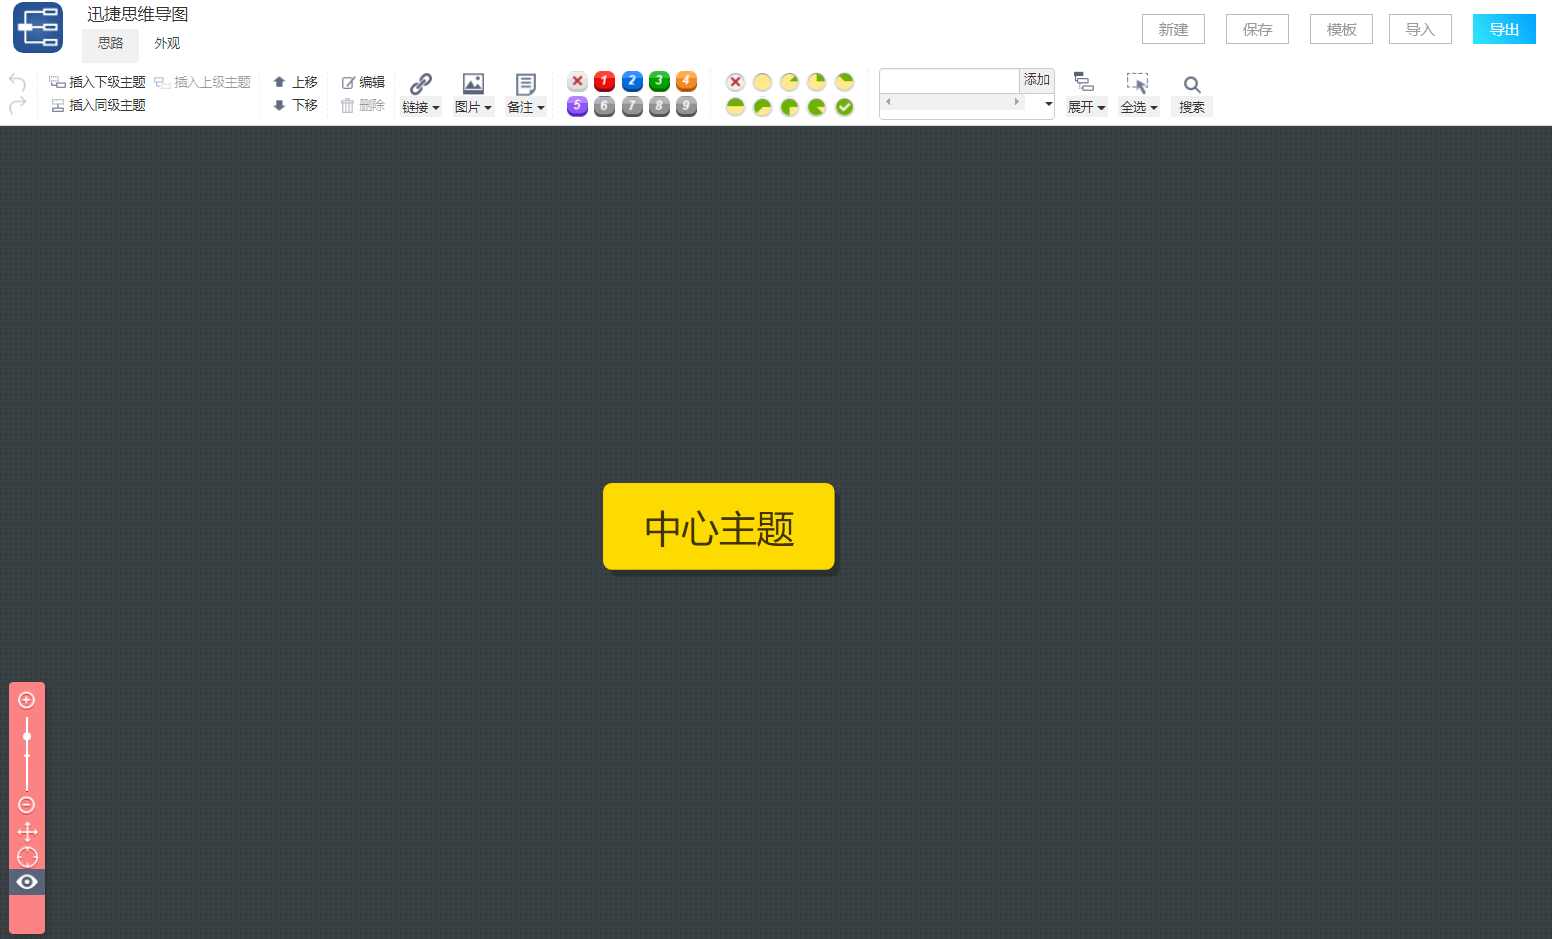
Task: Click the move-up arrow (上移)
Action: [x=296, y=82]
